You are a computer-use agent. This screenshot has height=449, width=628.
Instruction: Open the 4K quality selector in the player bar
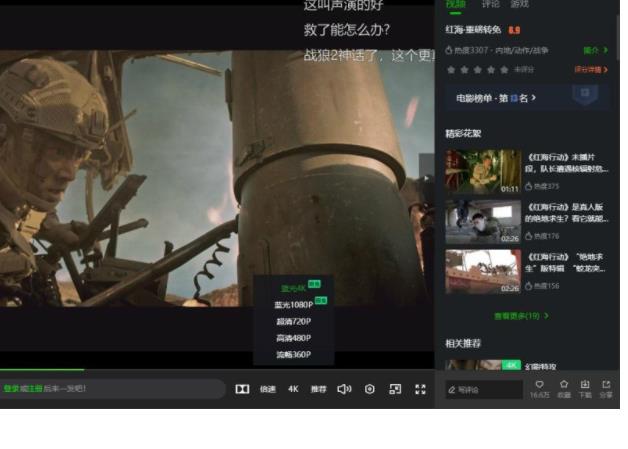[x=293, y=389]
